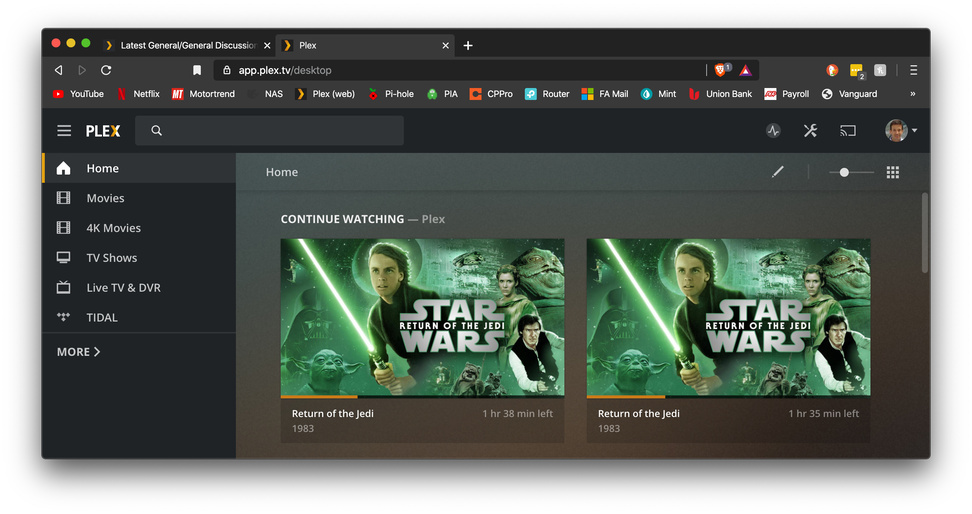
Task: Open a new browser tab
Action: coord(468,45)
